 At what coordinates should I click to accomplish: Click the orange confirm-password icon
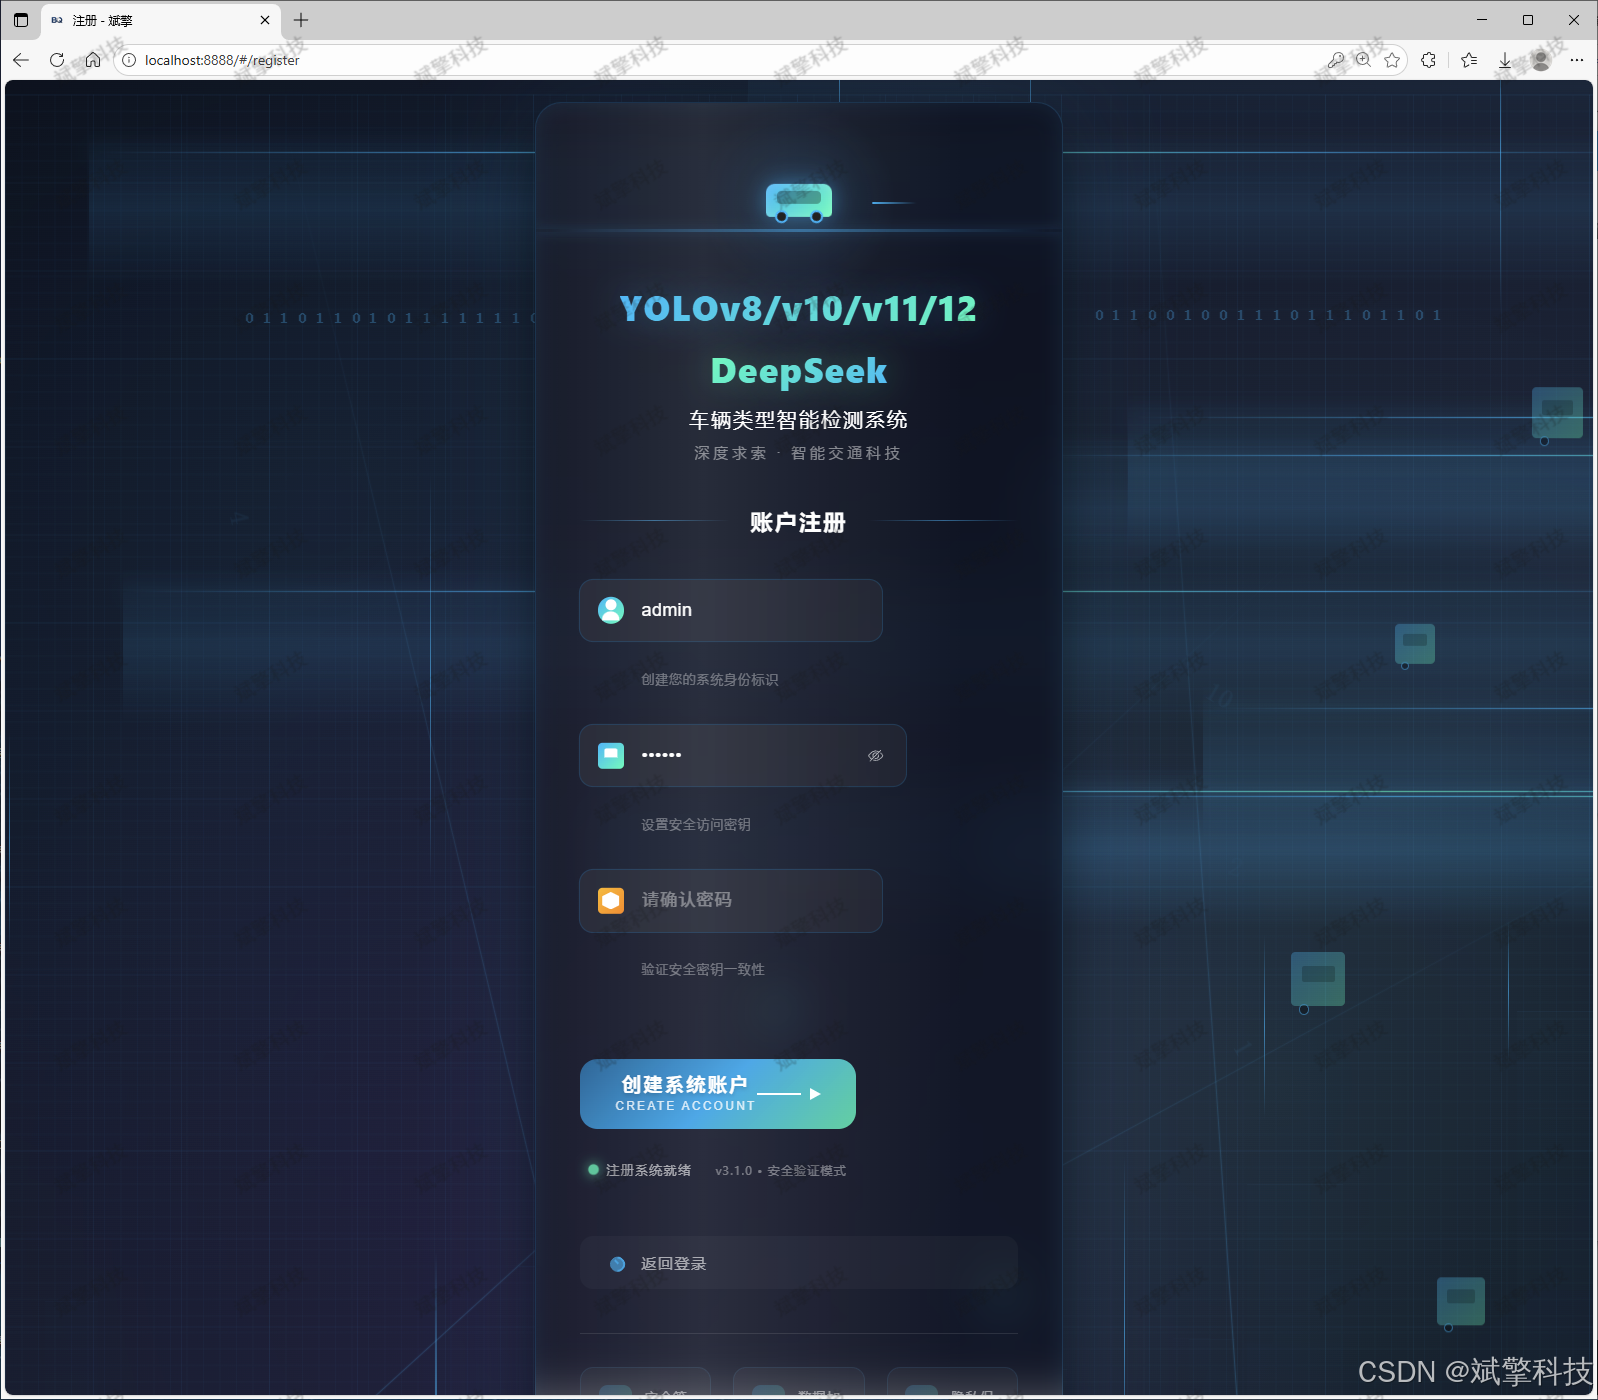(x=611, y=900)
